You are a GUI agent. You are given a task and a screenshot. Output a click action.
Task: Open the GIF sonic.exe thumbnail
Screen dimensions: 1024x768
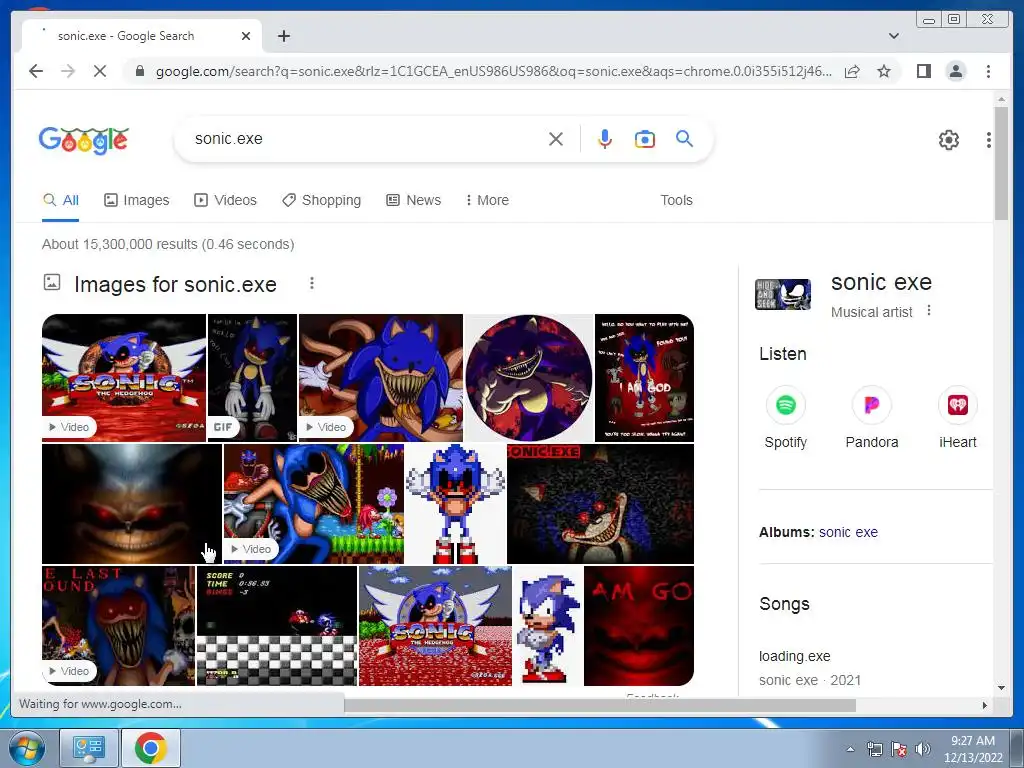coord(252,378)
